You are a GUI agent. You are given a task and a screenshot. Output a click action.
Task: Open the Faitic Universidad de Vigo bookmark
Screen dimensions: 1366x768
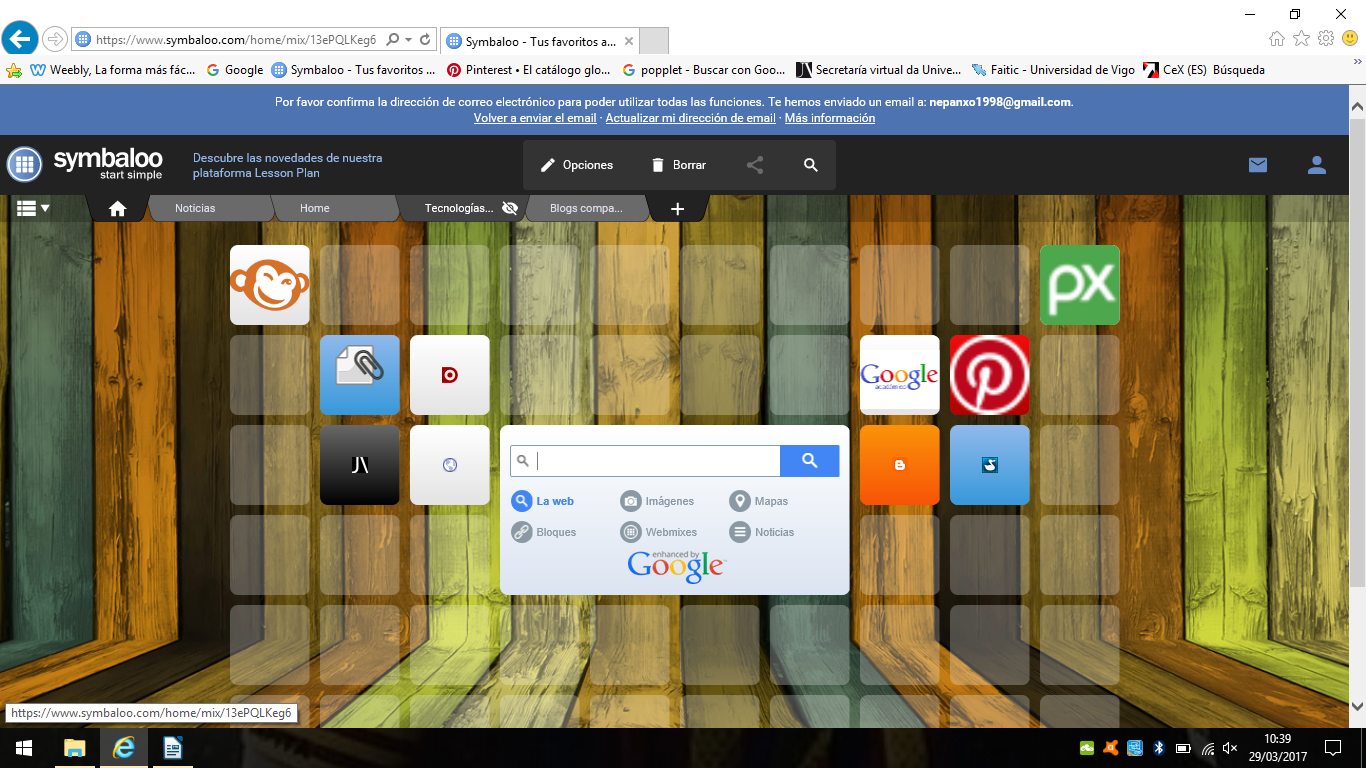tap(1054, 70)
